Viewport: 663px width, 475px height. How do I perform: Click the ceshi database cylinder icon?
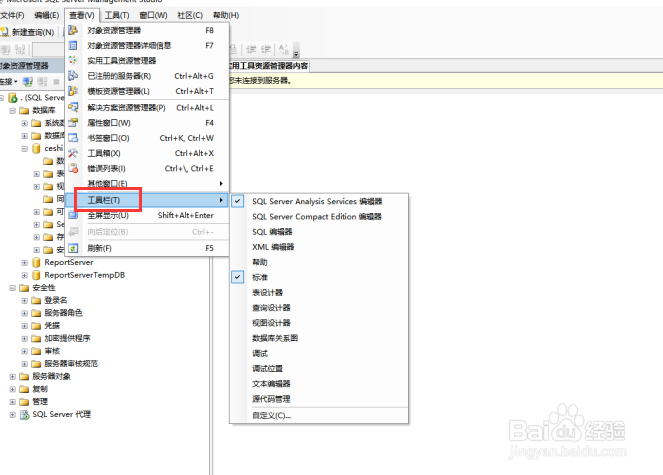(37, 148)
